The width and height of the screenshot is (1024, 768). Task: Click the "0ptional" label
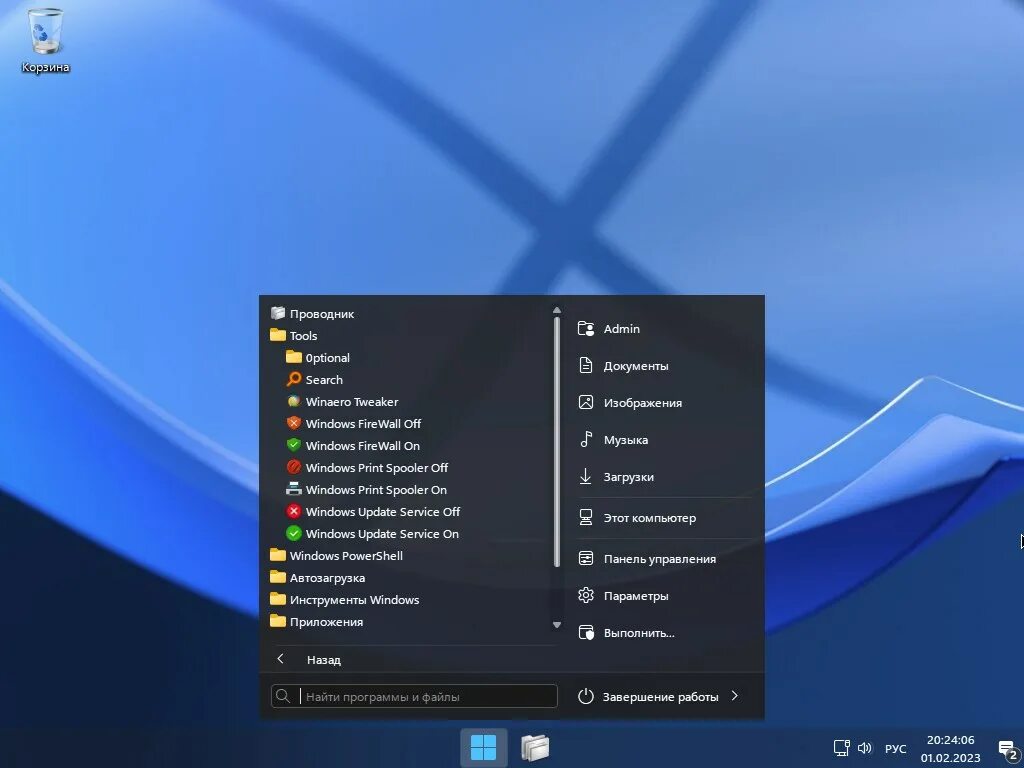(328, 358)
